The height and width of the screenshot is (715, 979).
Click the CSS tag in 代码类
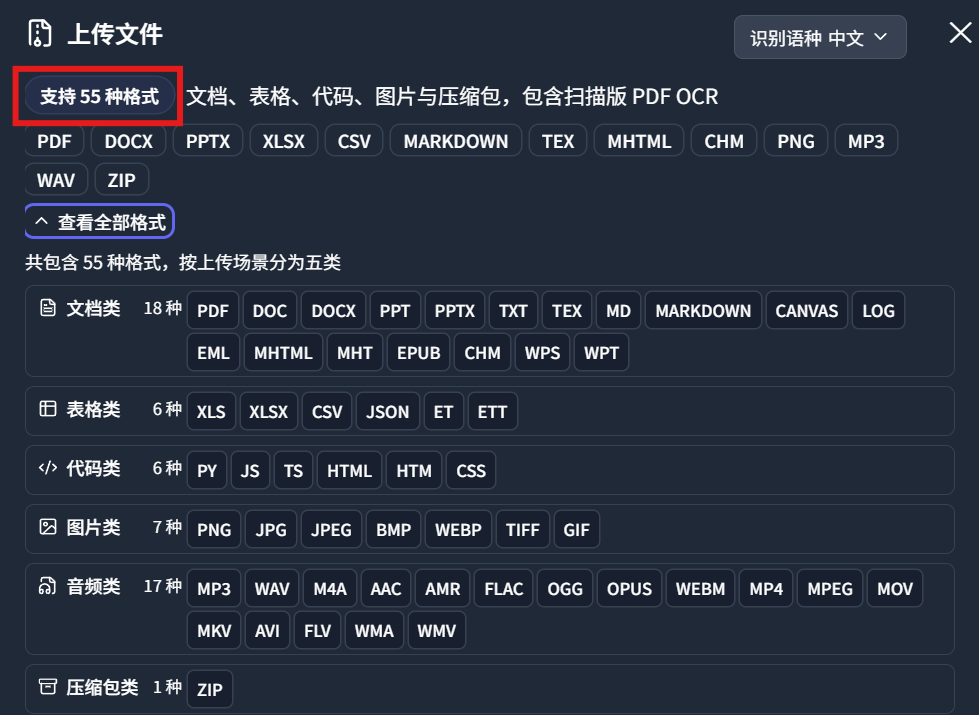[x=471, y=470]
